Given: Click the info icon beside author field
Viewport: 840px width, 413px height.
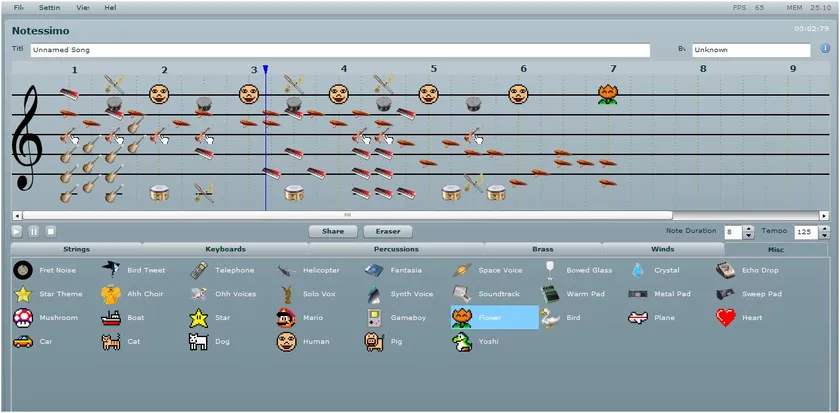Looking at the screenshot, I should 826,48.
